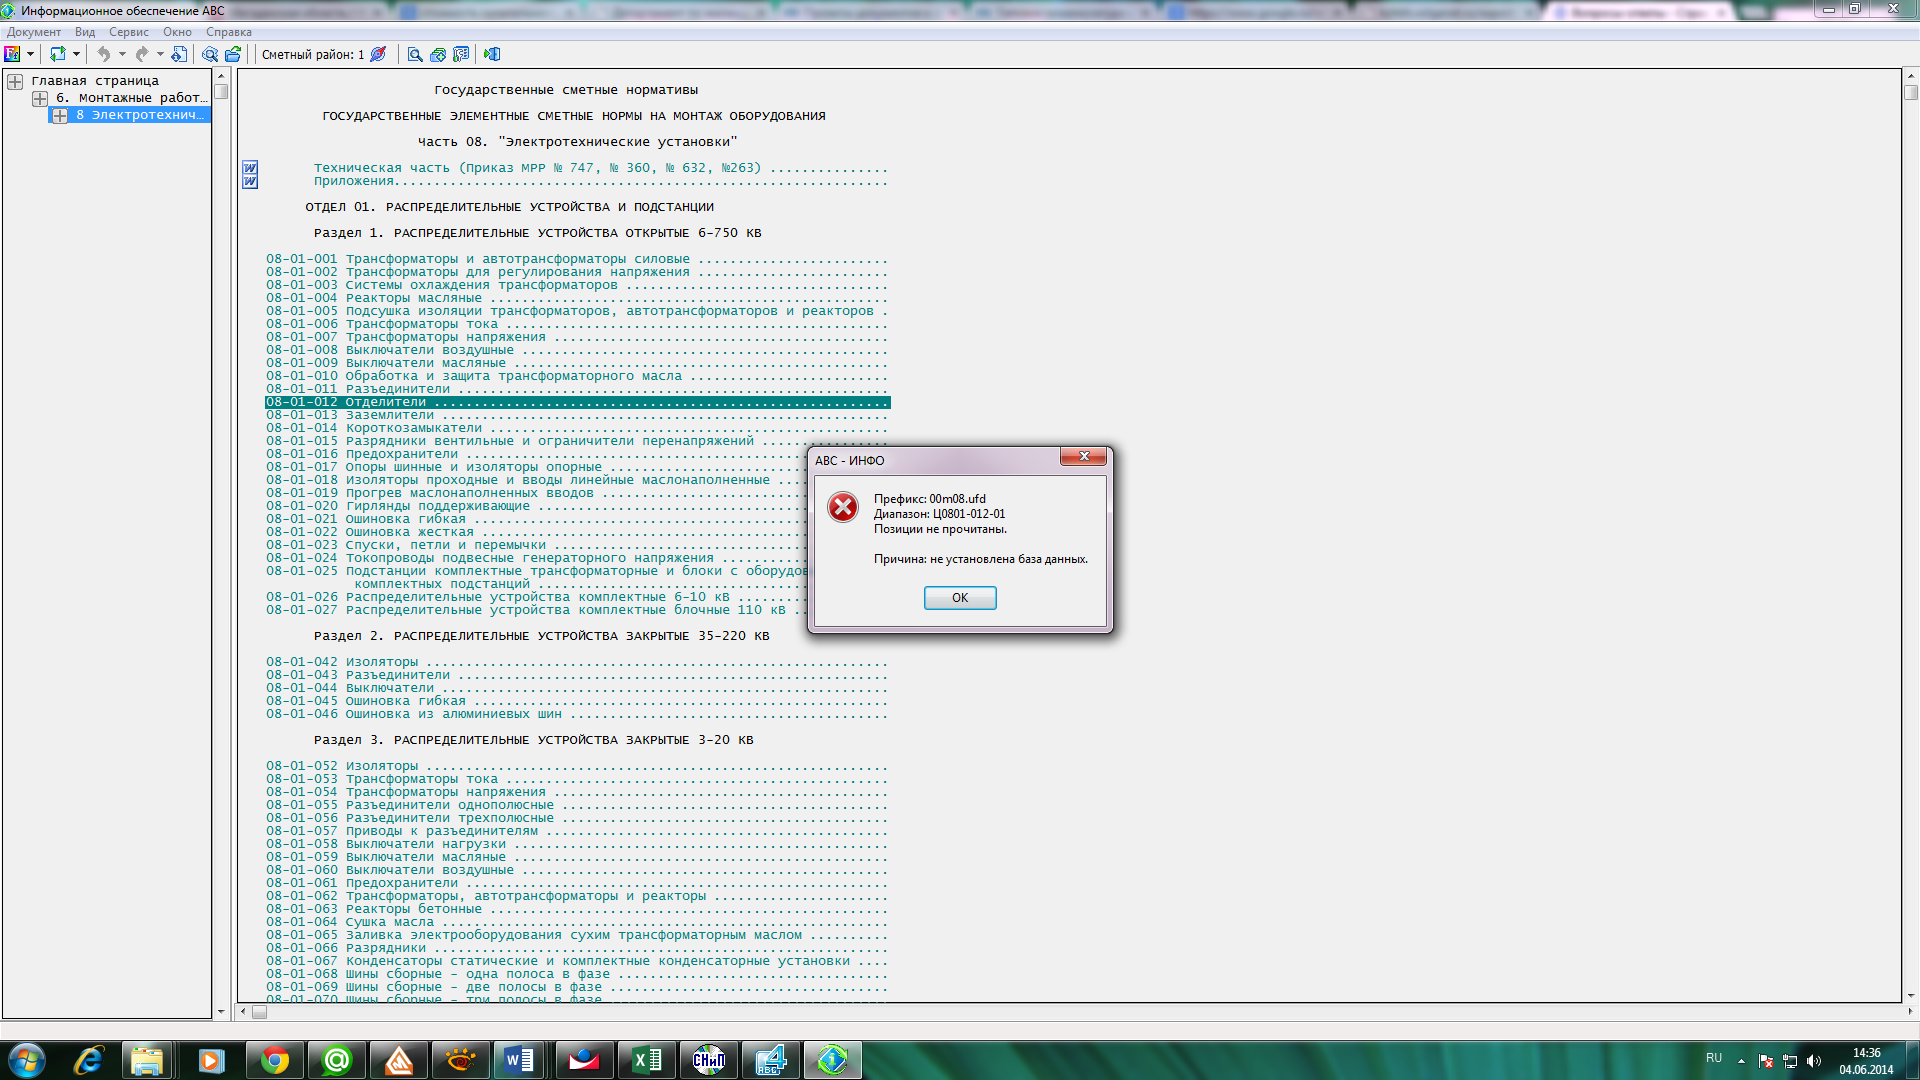
Task: Open Word document icon beside Техническая часть
Action: (x=250, y=168)
